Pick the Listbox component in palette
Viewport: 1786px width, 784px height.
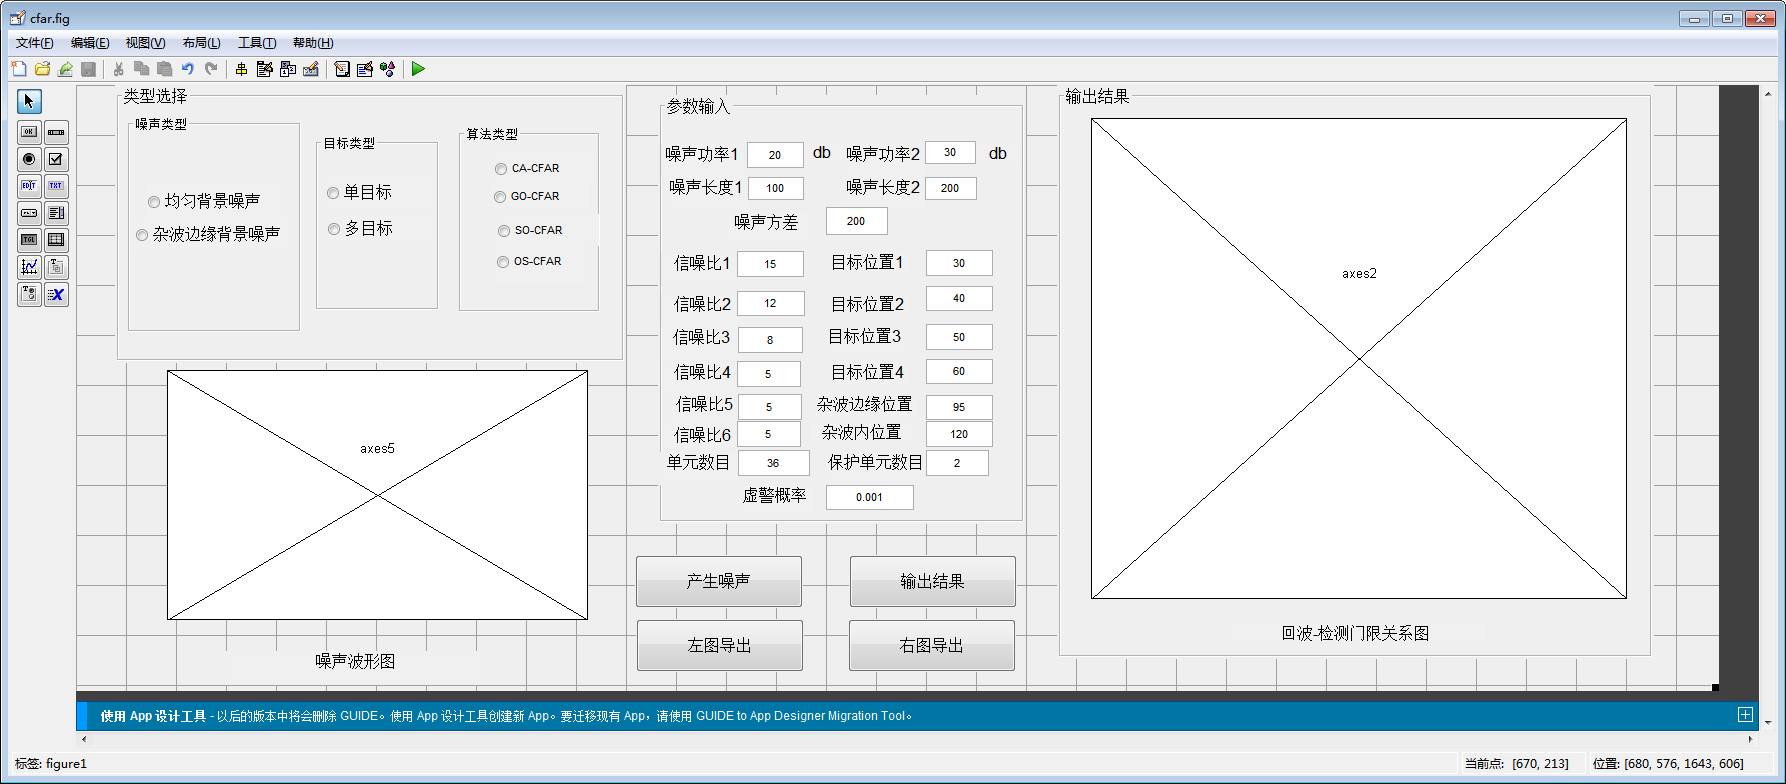tap(56, 213)
